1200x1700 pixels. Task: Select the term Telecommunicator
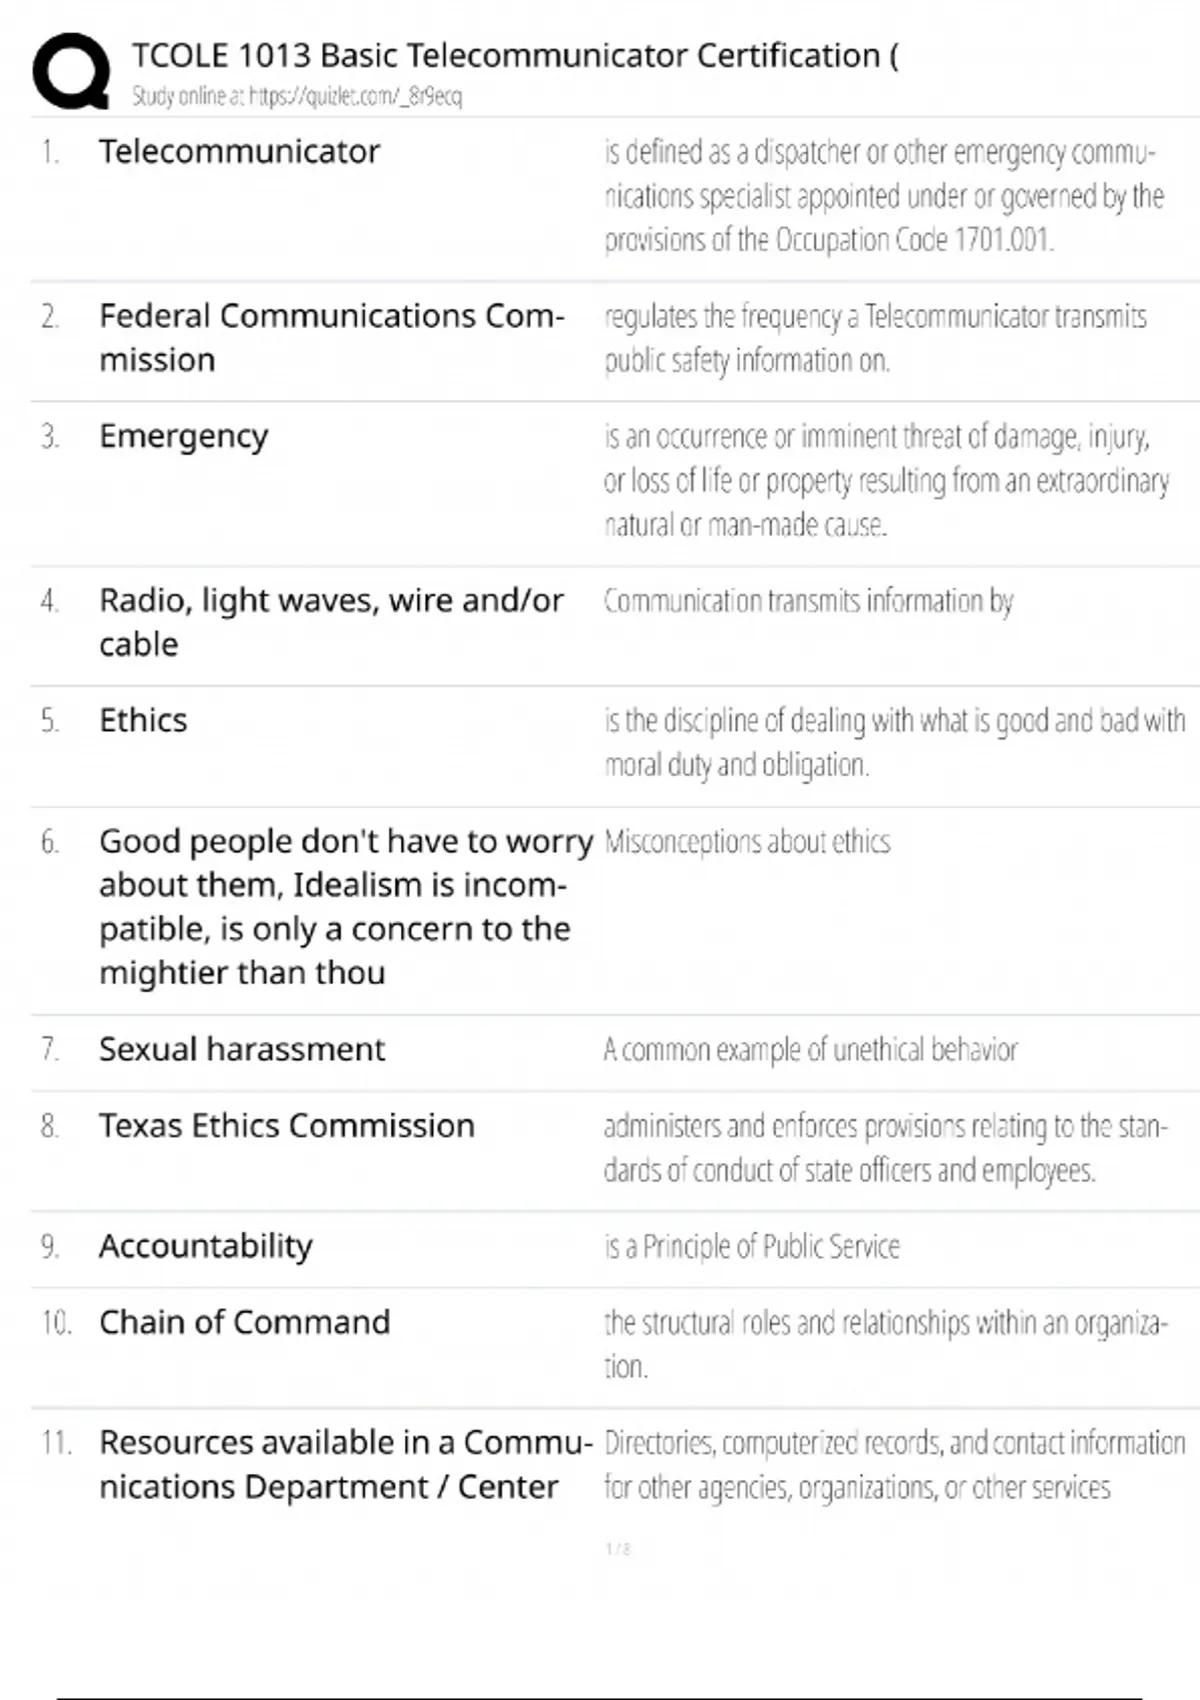click(x=239, y=152)
